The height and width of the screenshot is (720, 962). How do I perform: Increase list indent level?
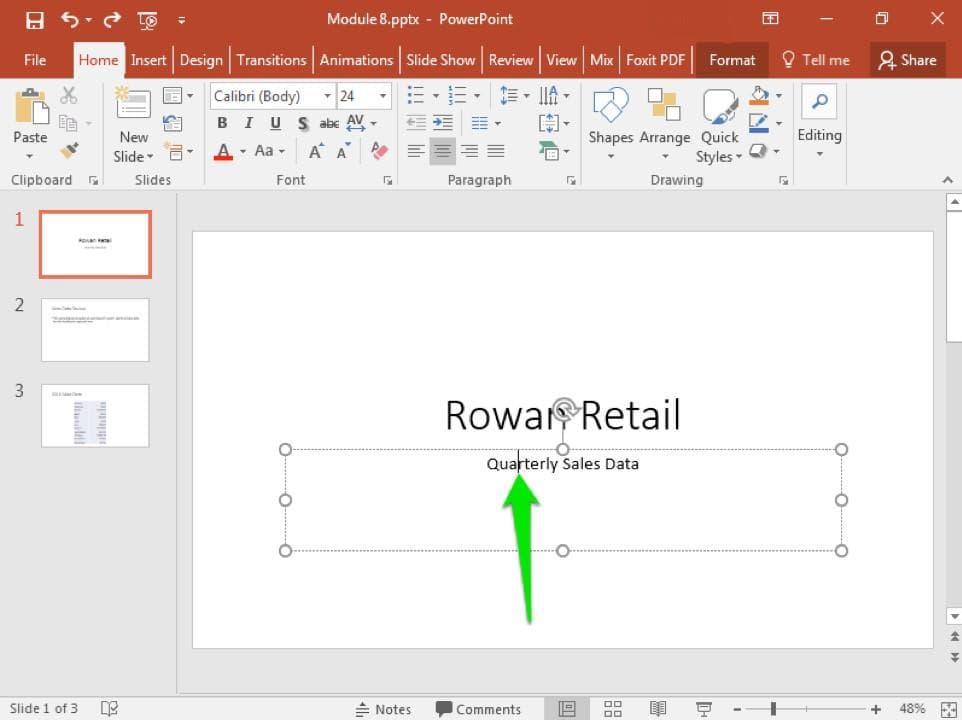click(x=443, y=123)
